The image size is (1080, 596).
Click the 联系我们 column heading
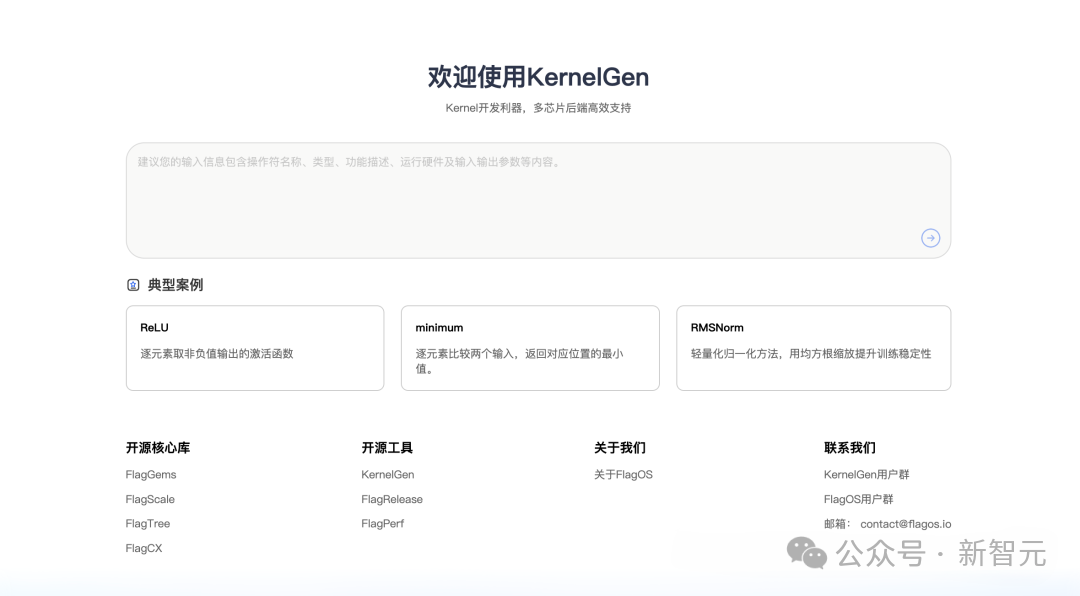click(x=850, y=448)
